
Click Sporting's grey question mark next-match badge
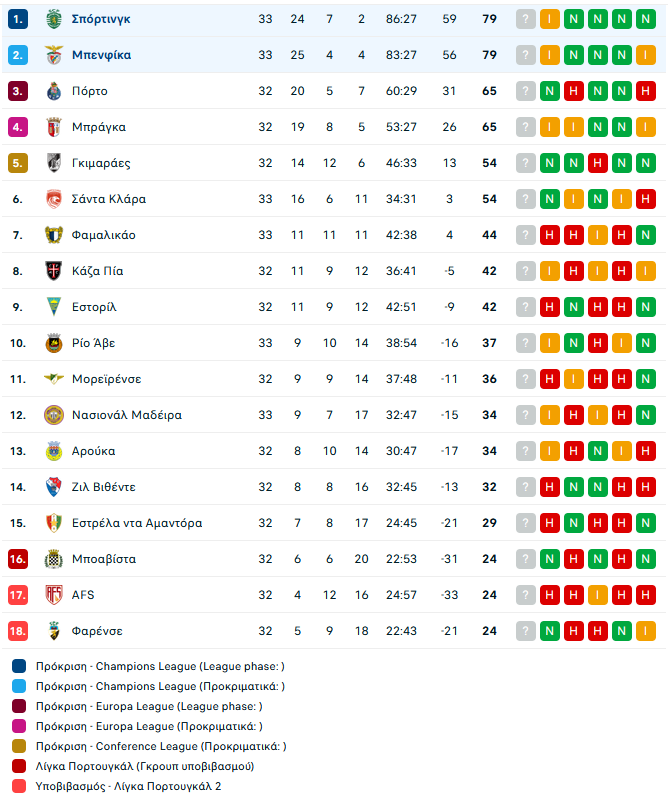click(526, 19)
